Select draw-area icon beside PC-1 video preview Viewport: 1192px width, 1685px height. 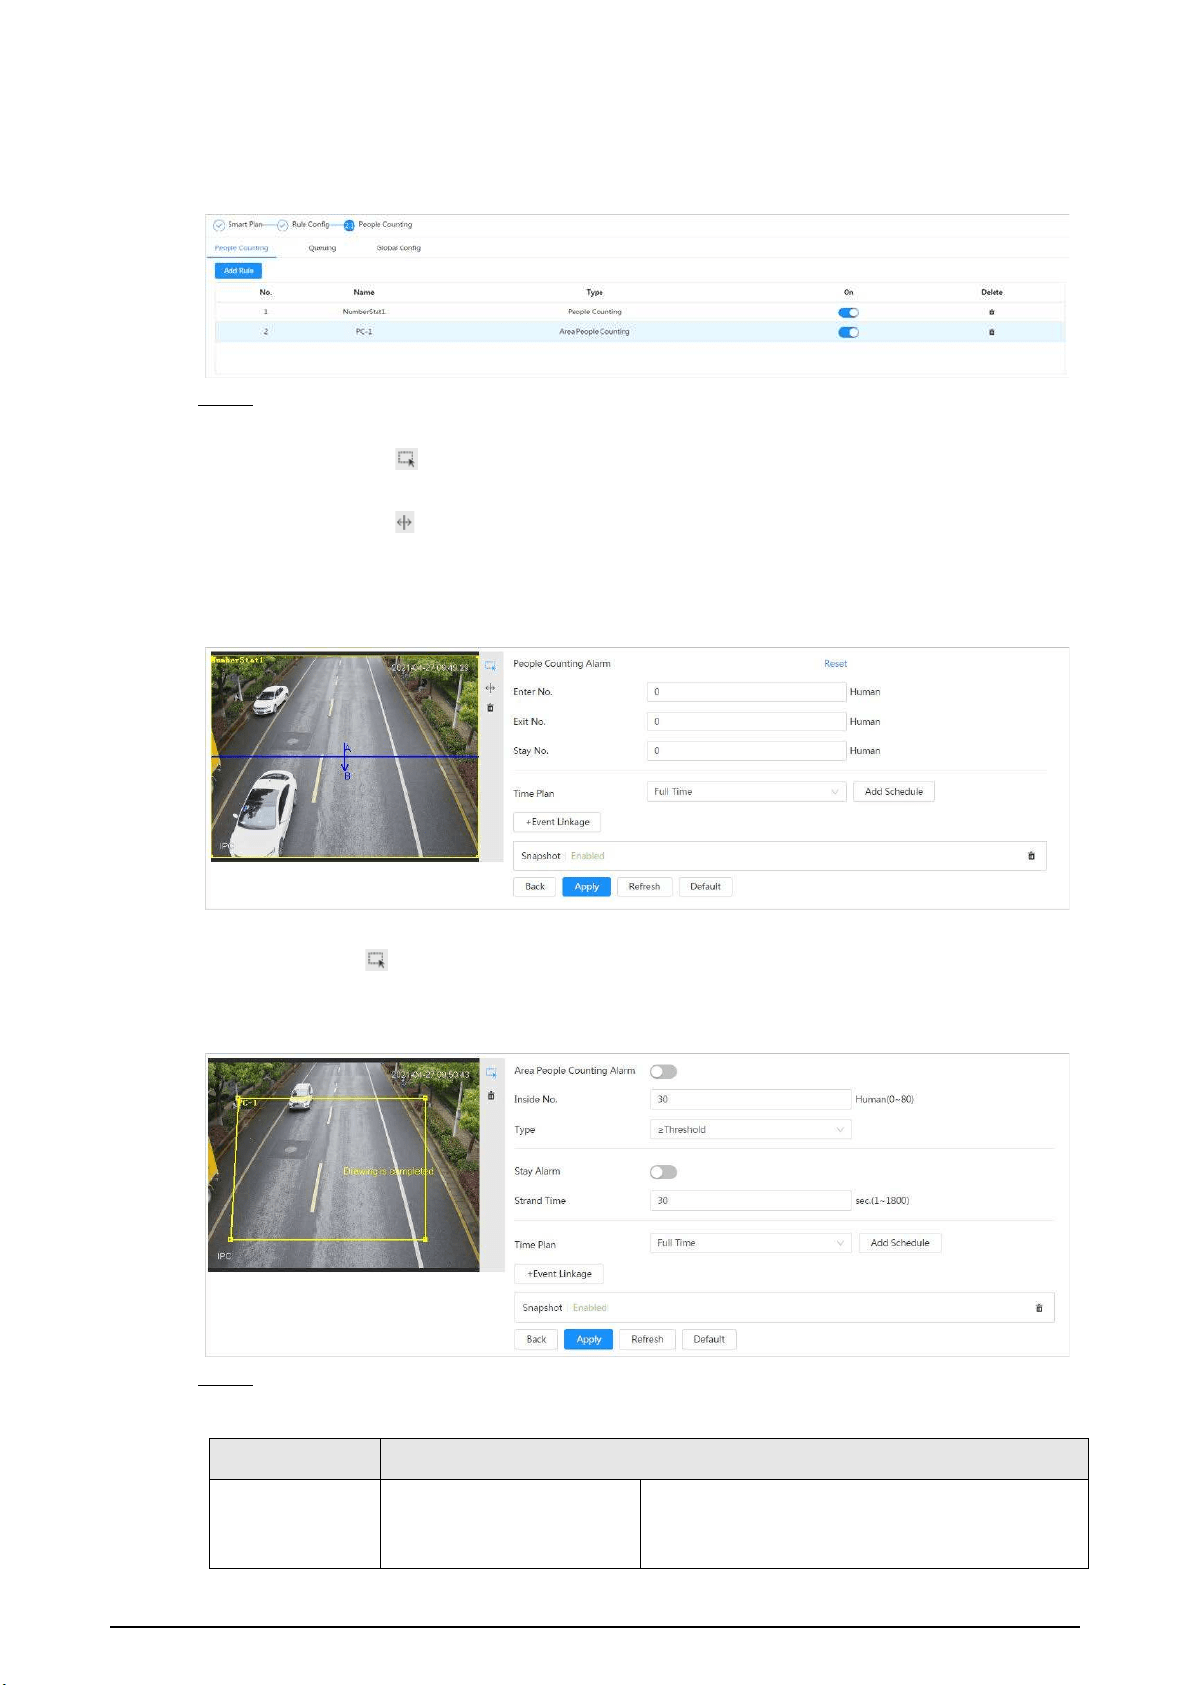click(491, 1073)
